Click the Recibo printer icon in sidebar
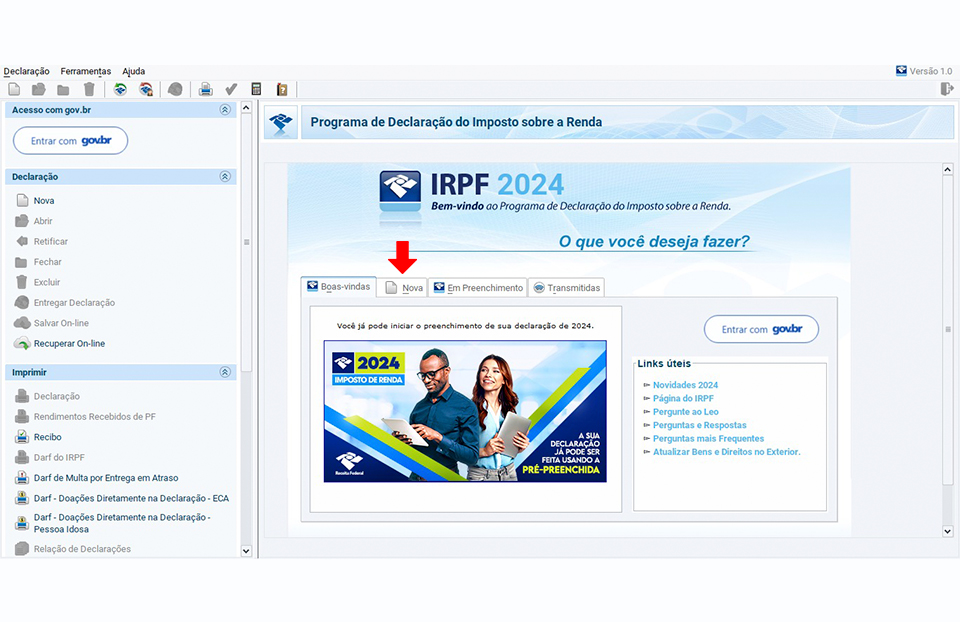The height and width of the screenshot is (622, 960). coord(22,437)
